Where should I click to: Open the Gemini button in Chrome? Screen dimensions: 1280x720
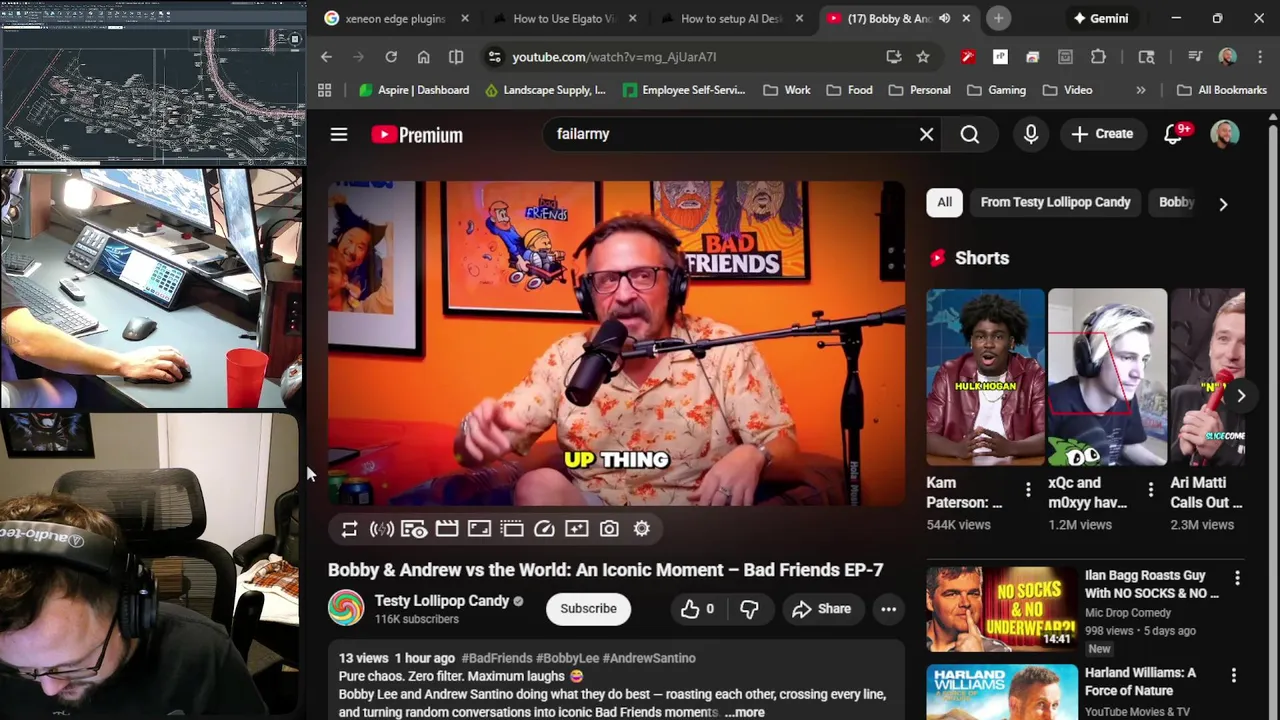(x=1100, y=18)
